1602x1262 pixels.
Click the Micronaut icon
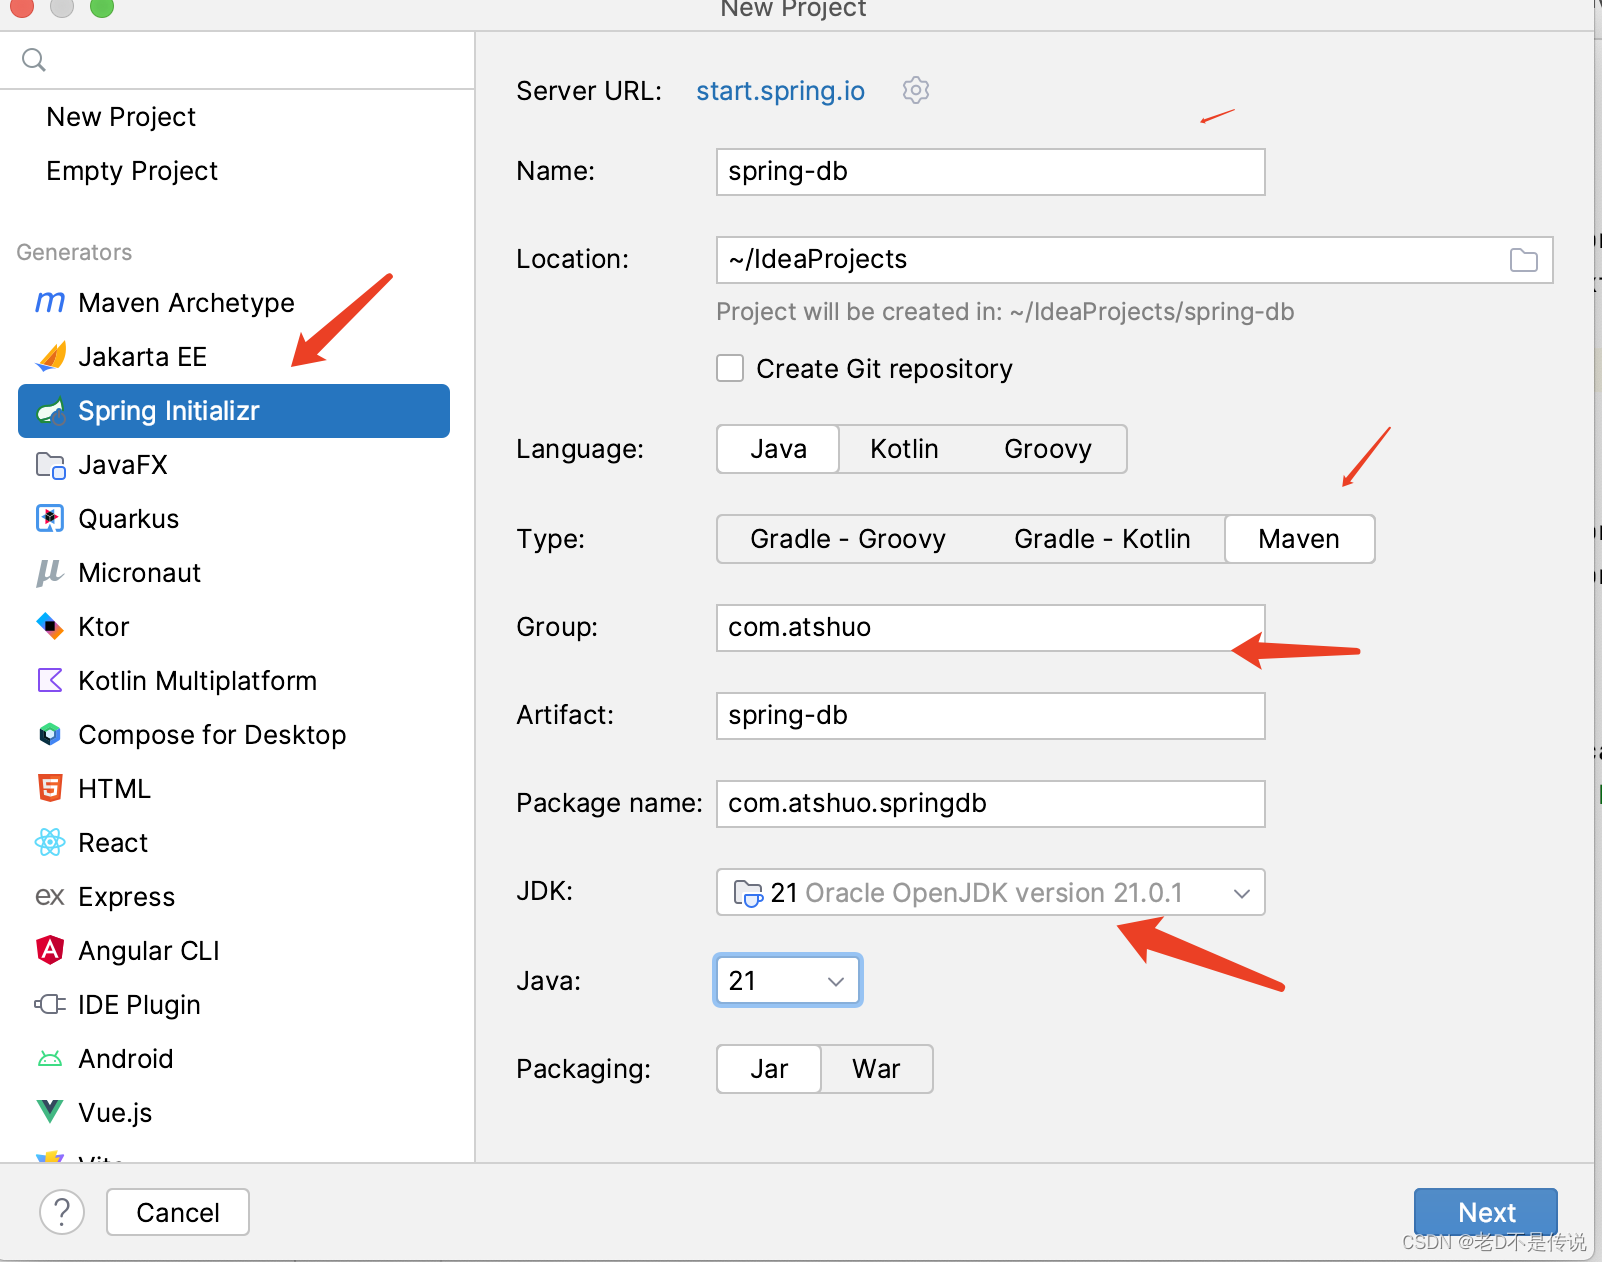coord(50,573)
